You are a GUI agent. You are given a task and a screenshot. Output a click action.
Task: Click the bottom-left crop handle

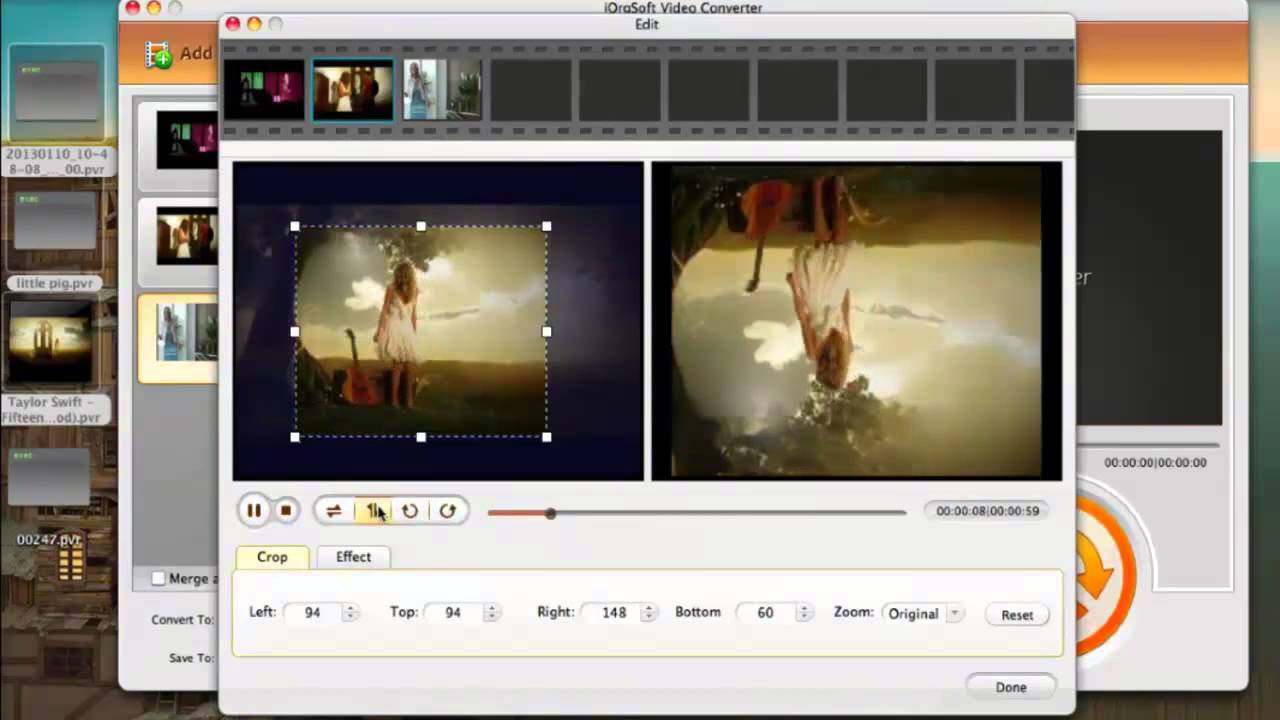(295, 437)
